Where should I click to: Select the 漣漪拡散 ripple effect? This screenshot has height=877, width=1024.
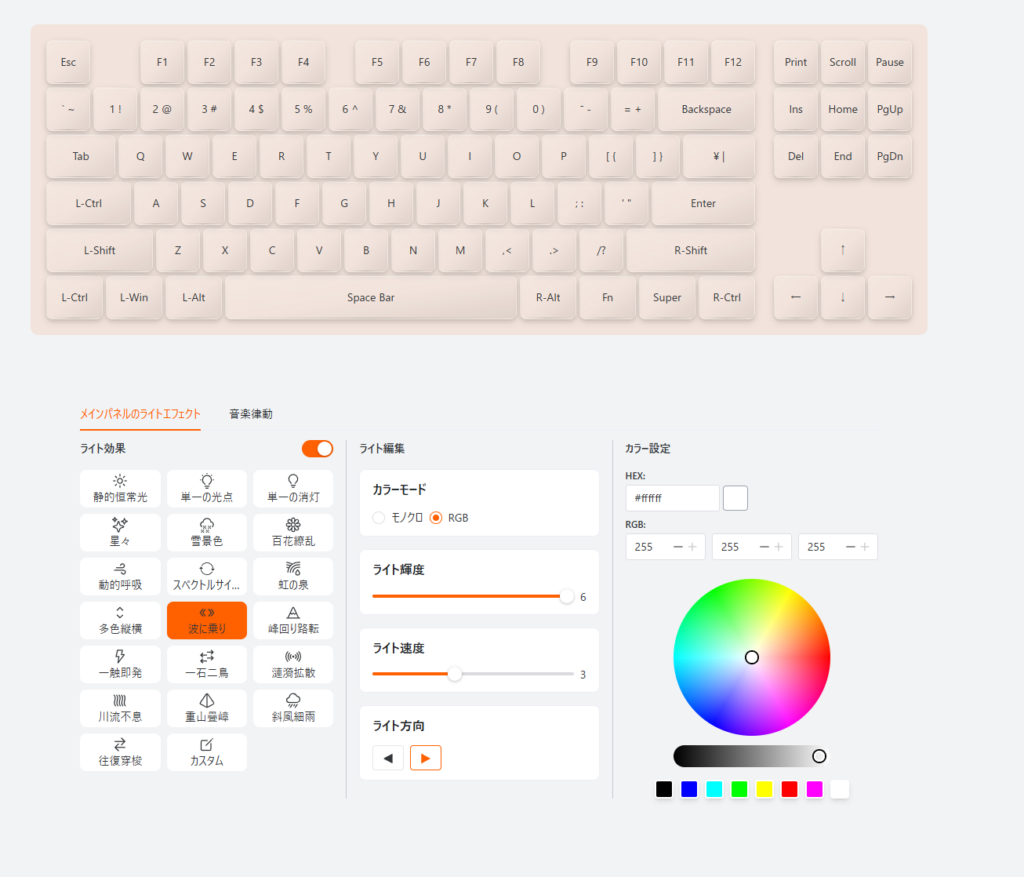293,664
